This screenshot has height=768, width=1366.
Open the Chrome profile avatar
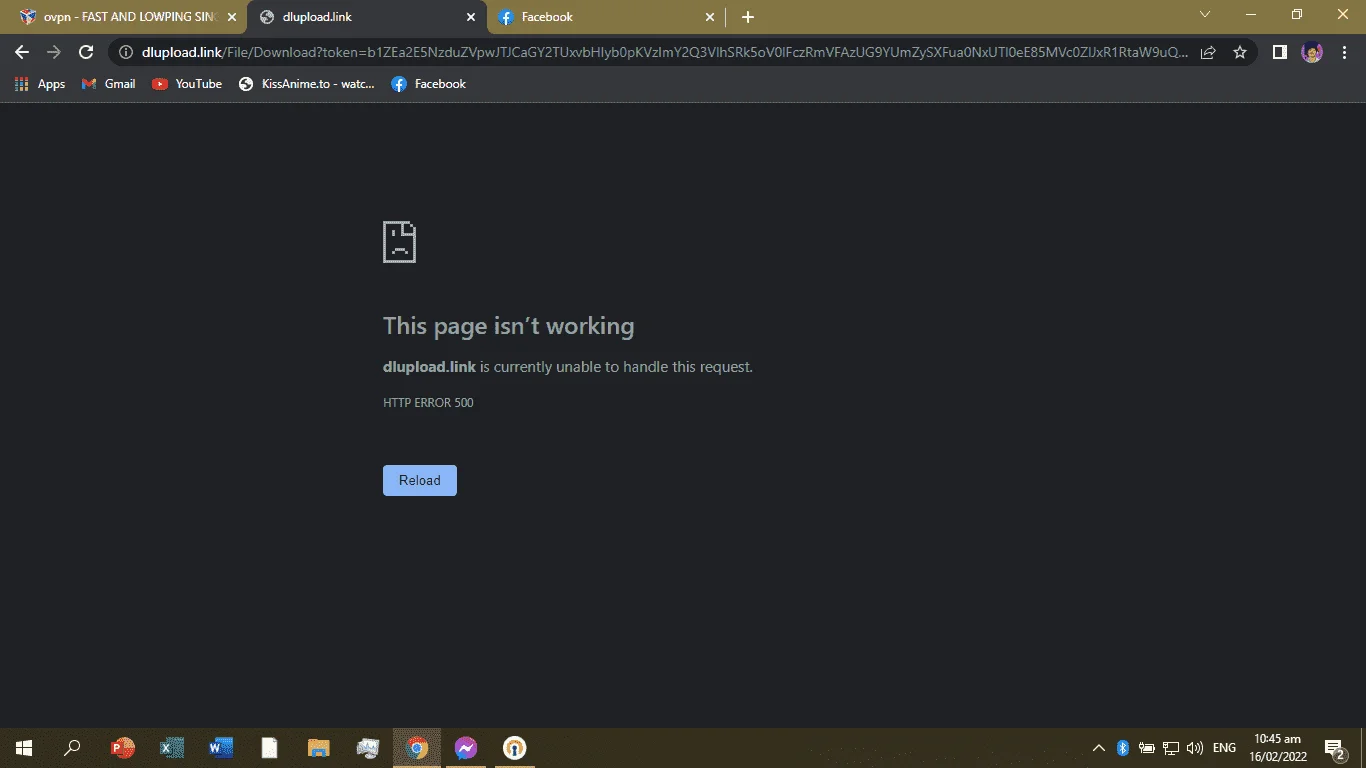pos(1312,52)
